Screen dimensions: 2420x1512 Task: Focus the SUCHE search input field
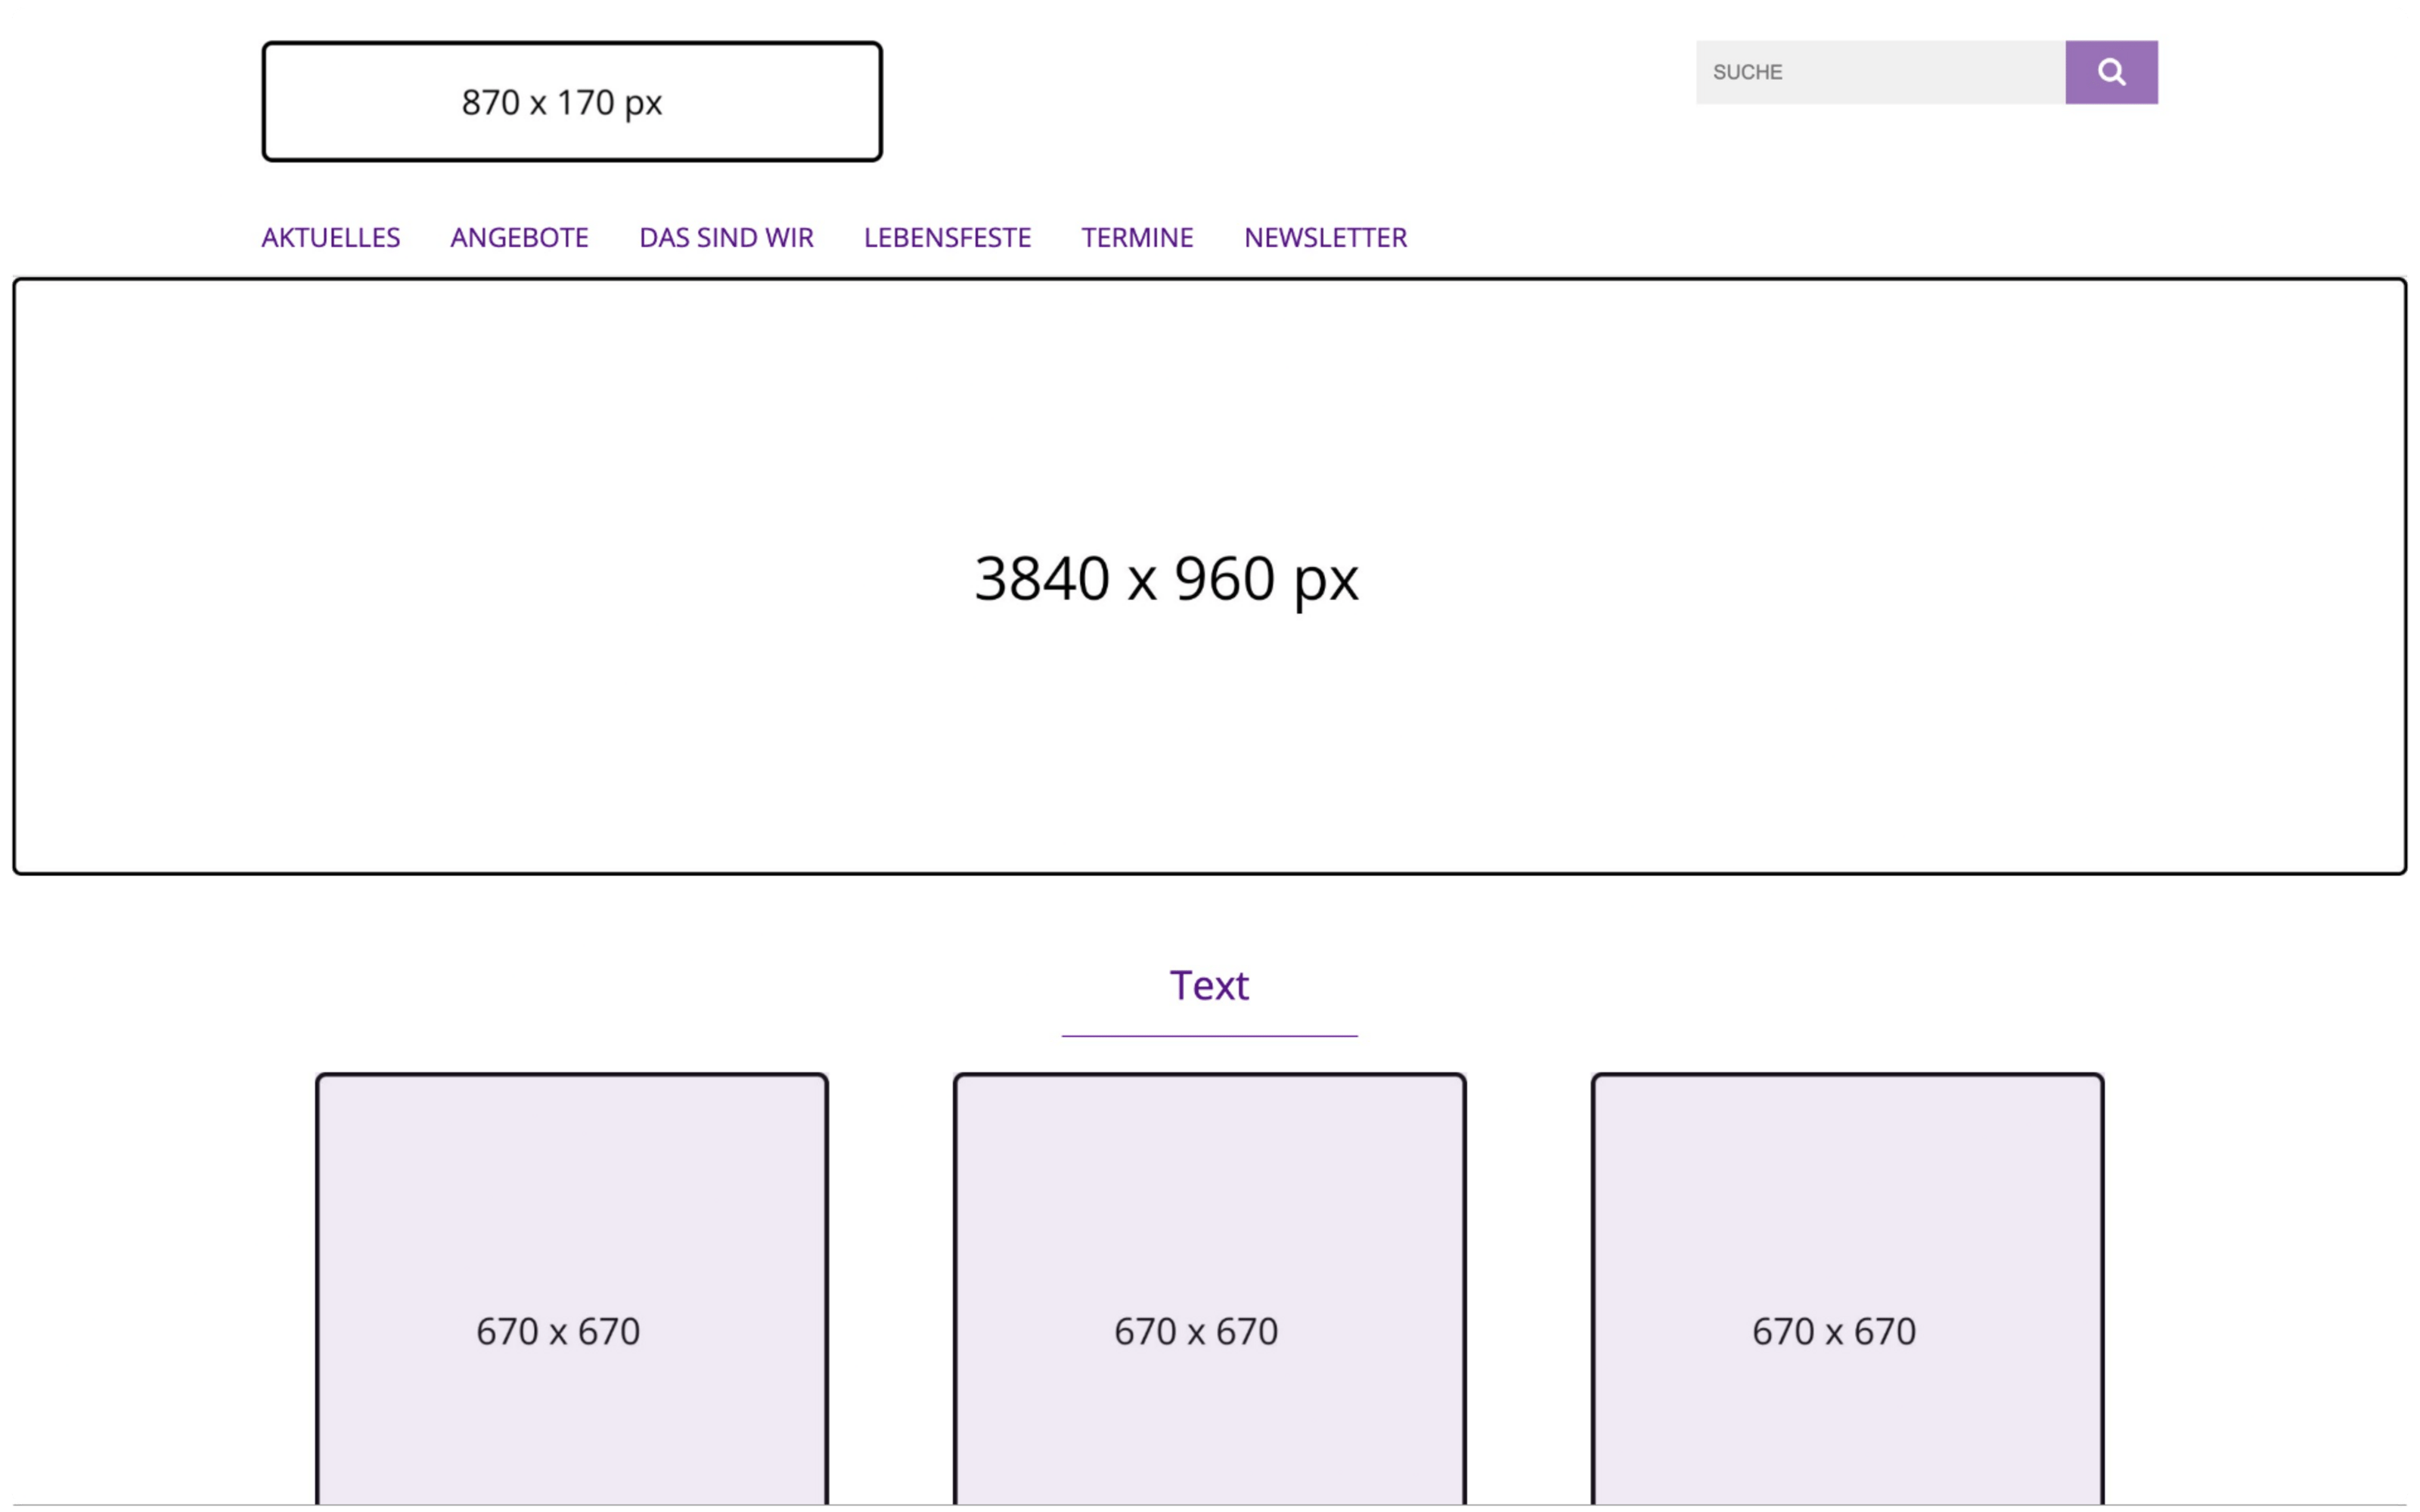tap(1880, 72)
